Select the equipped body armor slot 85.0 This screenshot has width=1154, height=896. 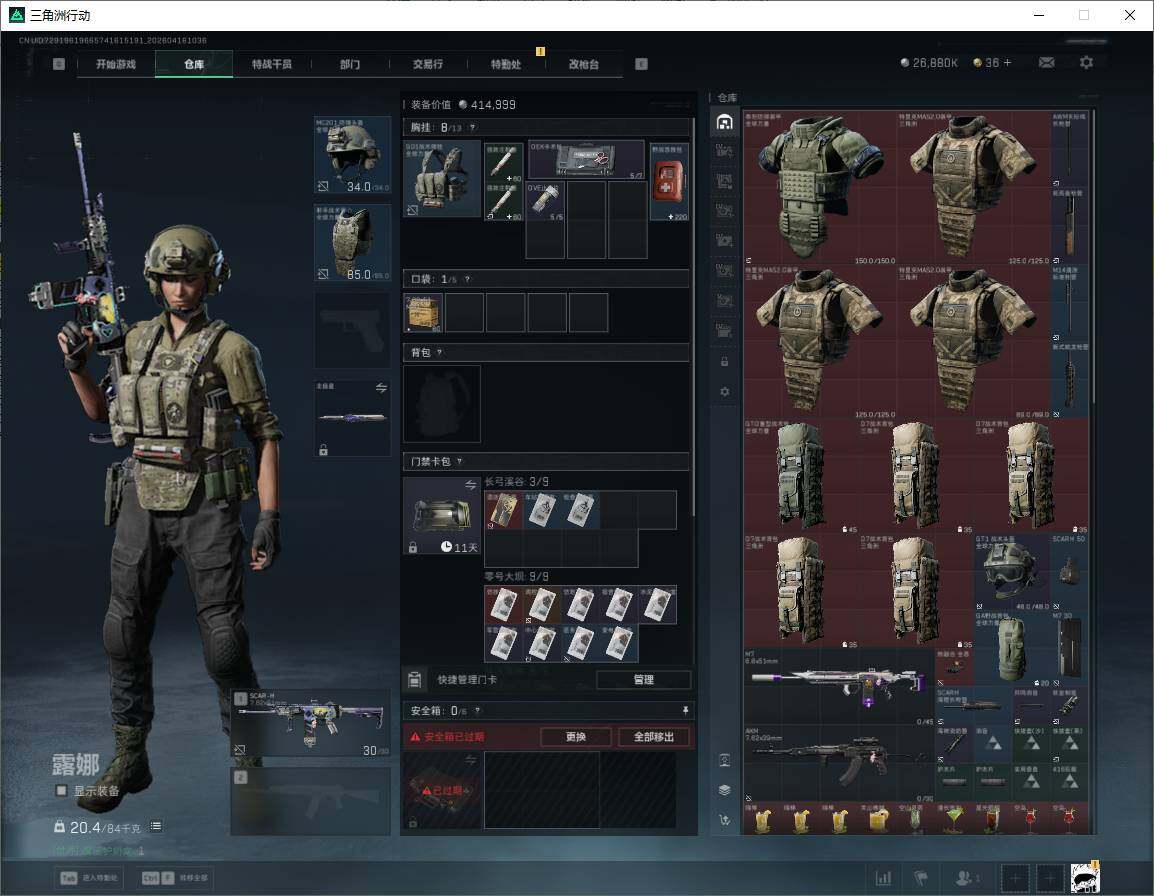353,243
